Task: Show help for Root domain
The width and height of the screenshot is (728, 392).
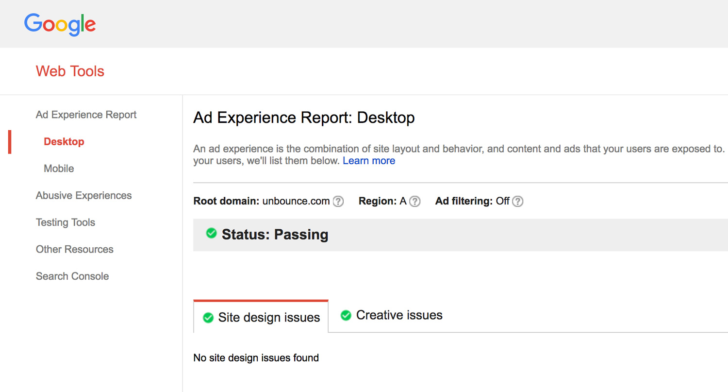Action: pyautogui.click(x=338, y=201)
